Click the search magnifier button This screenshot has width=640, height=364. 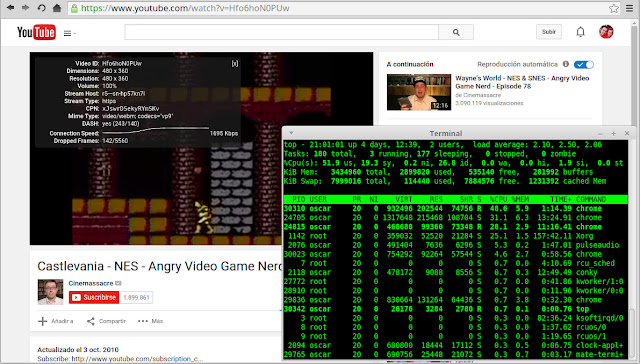click(x=456, y=32)
